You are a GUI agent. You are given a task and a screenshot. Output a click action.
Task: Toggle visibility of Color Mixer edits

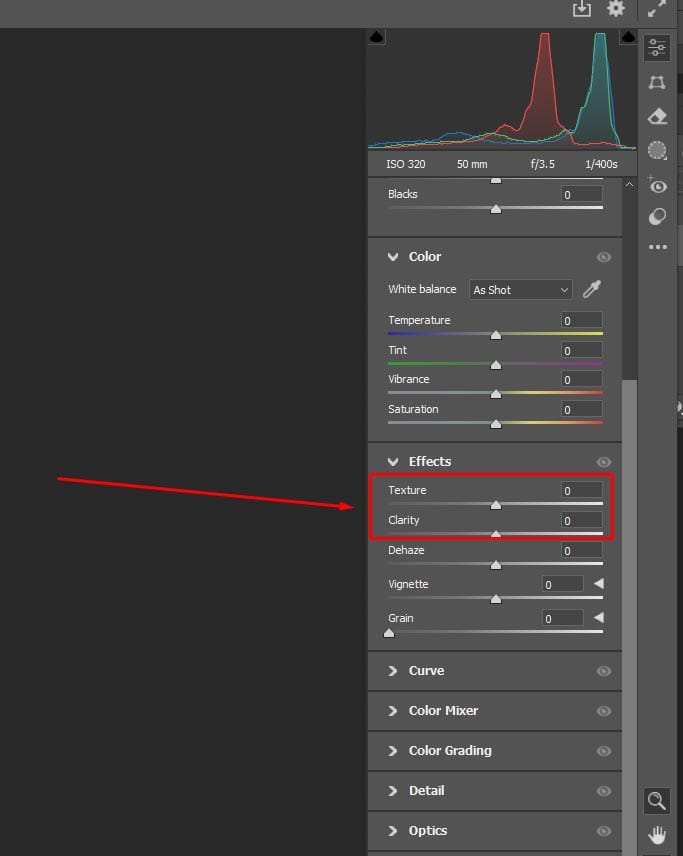[x=603, y=711]
